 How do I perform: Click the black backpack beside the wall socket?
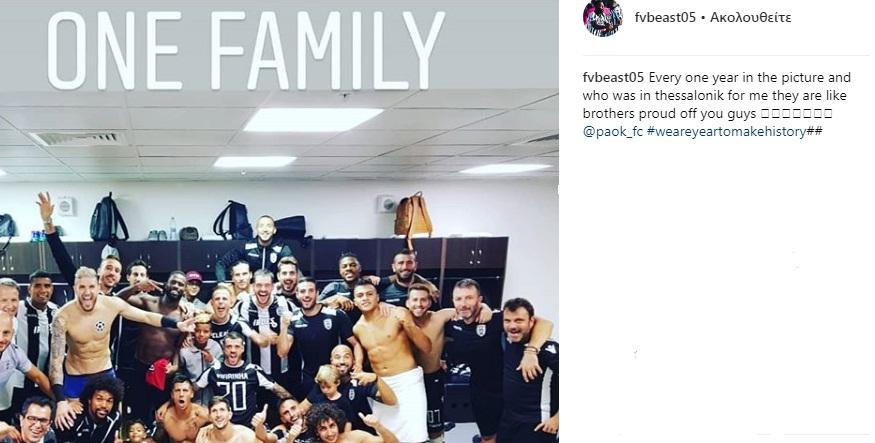pyautogui.click(x=109, y=218)
